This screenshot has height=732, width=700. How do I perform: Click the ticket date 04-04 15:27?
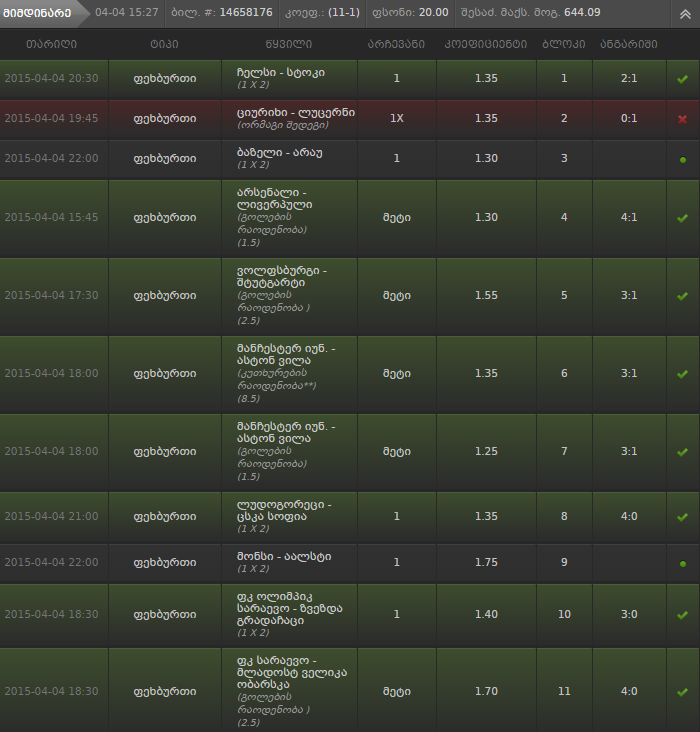[x=127, y=12]
